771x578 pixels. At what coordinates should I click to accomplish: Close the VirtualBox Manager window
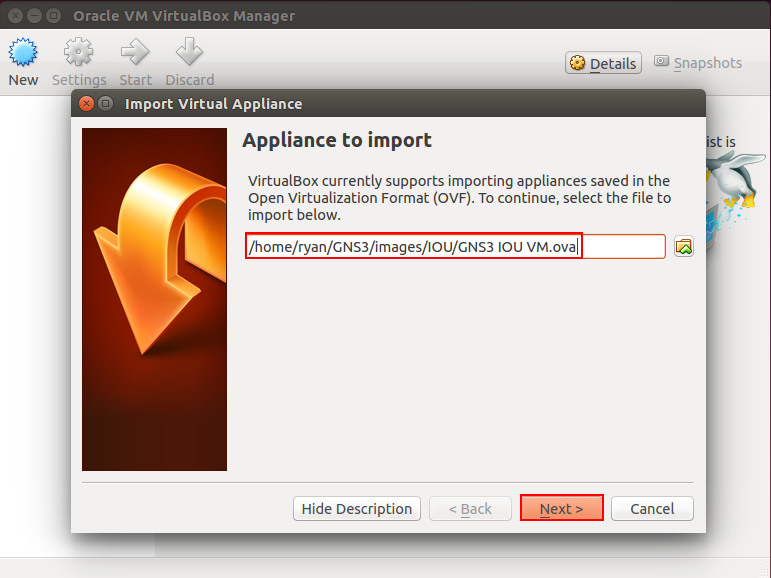15,16
